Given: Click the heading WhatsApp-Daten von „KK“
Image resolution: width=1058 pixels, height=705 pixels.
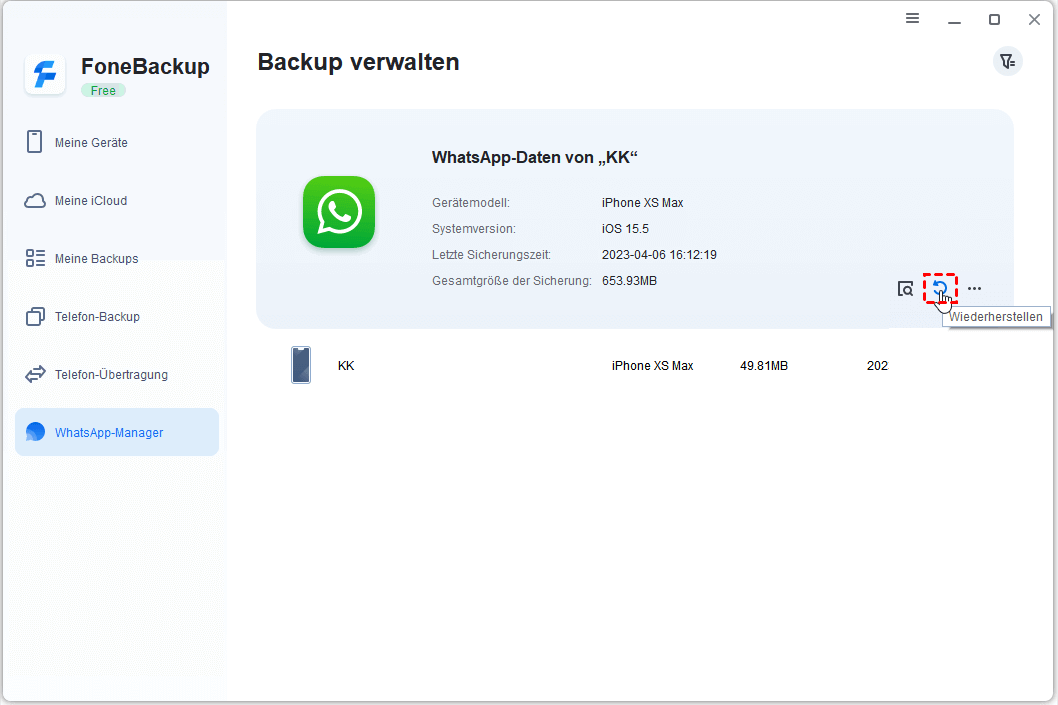Looking at the screenshot, I should tap(534, 157).
